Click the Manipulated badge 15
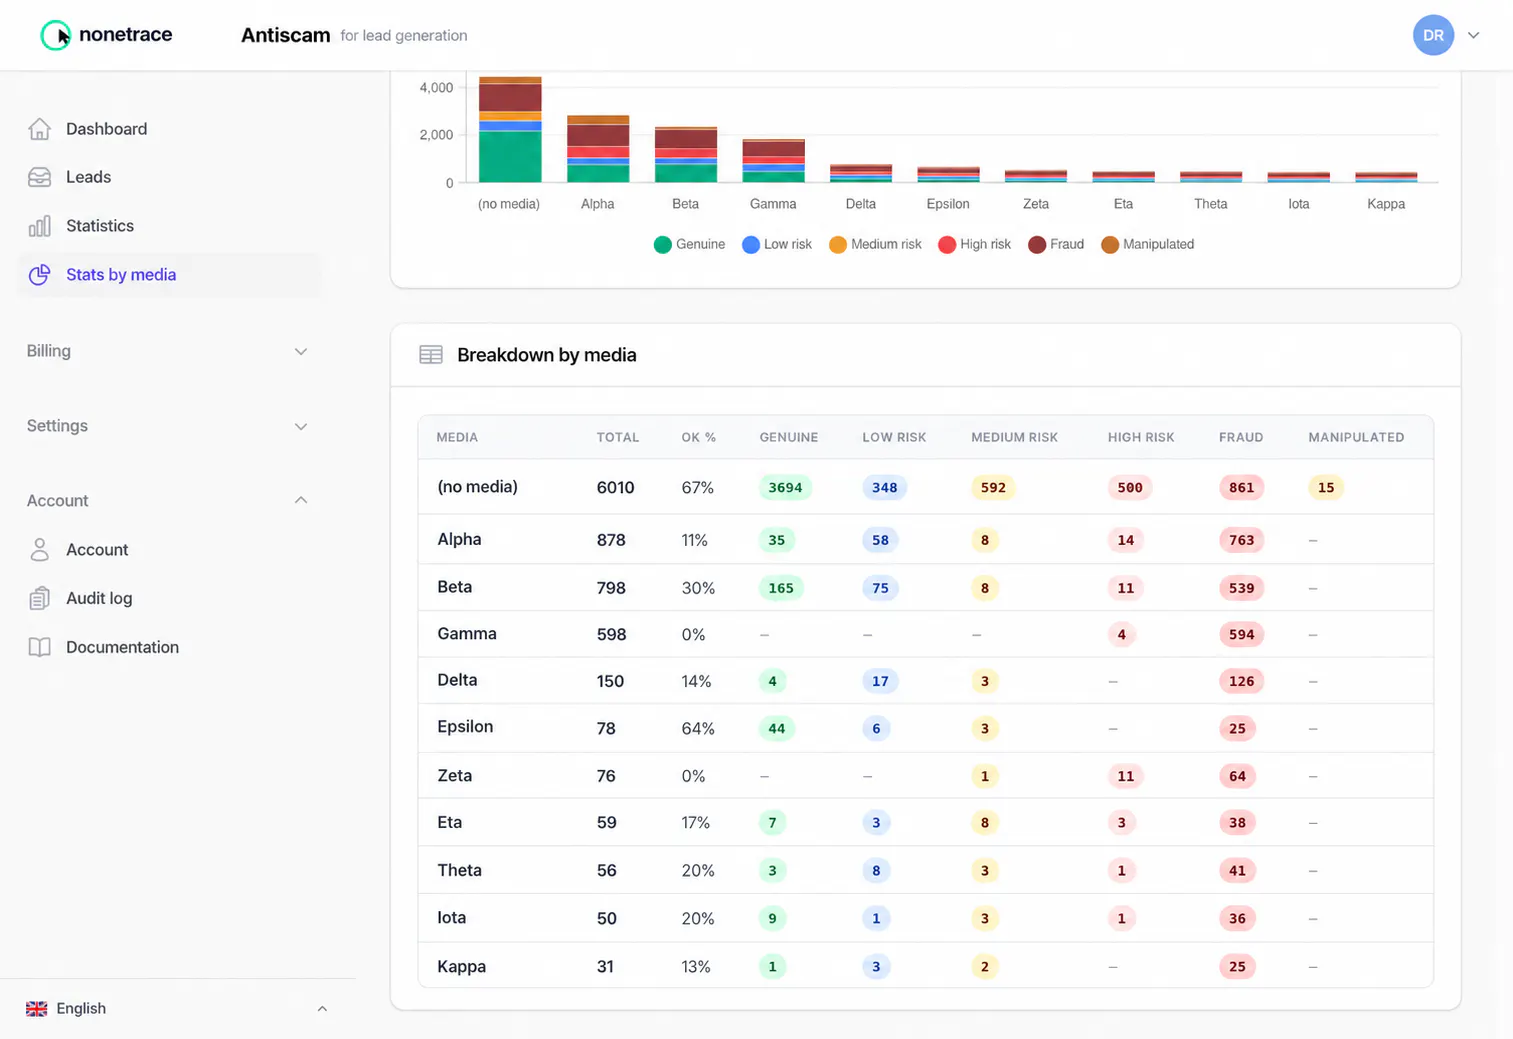This screenshot has height=1039, width=1513. point(1326,488)
